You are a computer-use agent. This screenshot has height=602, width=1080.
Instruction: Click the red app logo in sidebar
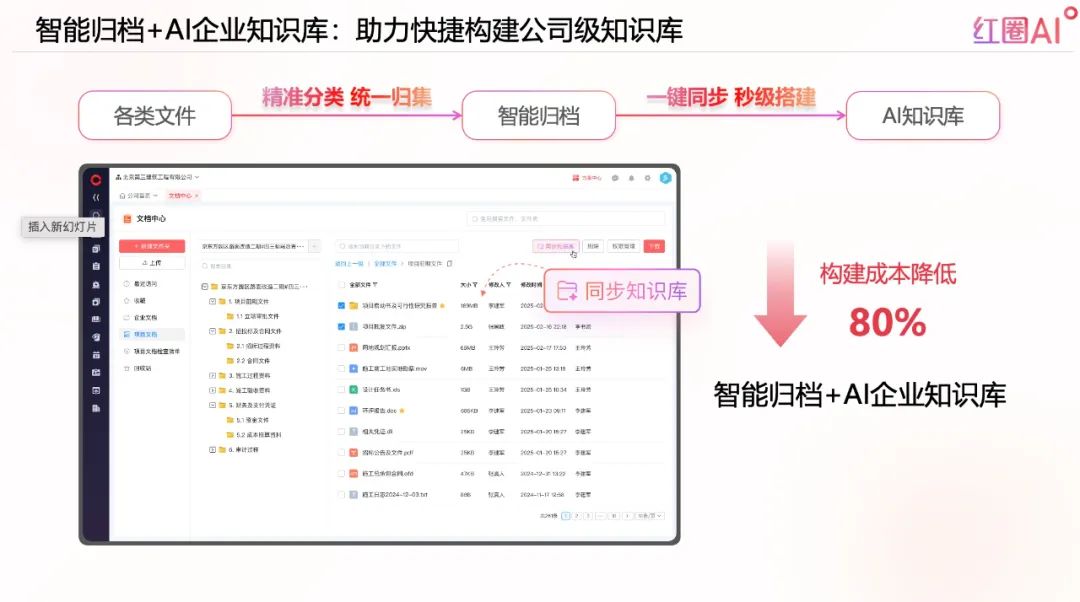(x=96, y=180)
